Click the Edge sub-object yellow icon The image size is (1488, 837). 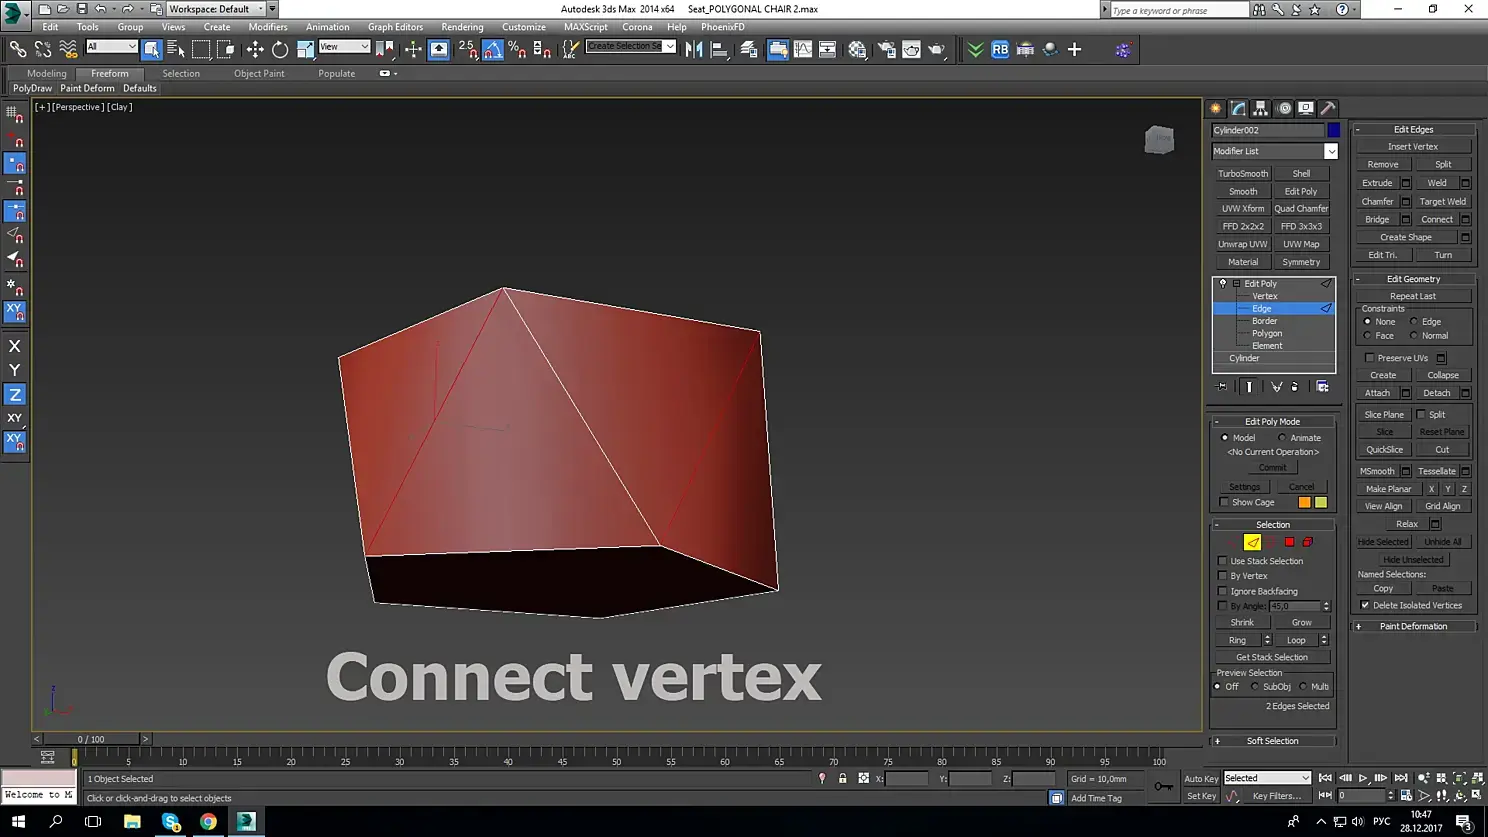(x=1252, y=542)
